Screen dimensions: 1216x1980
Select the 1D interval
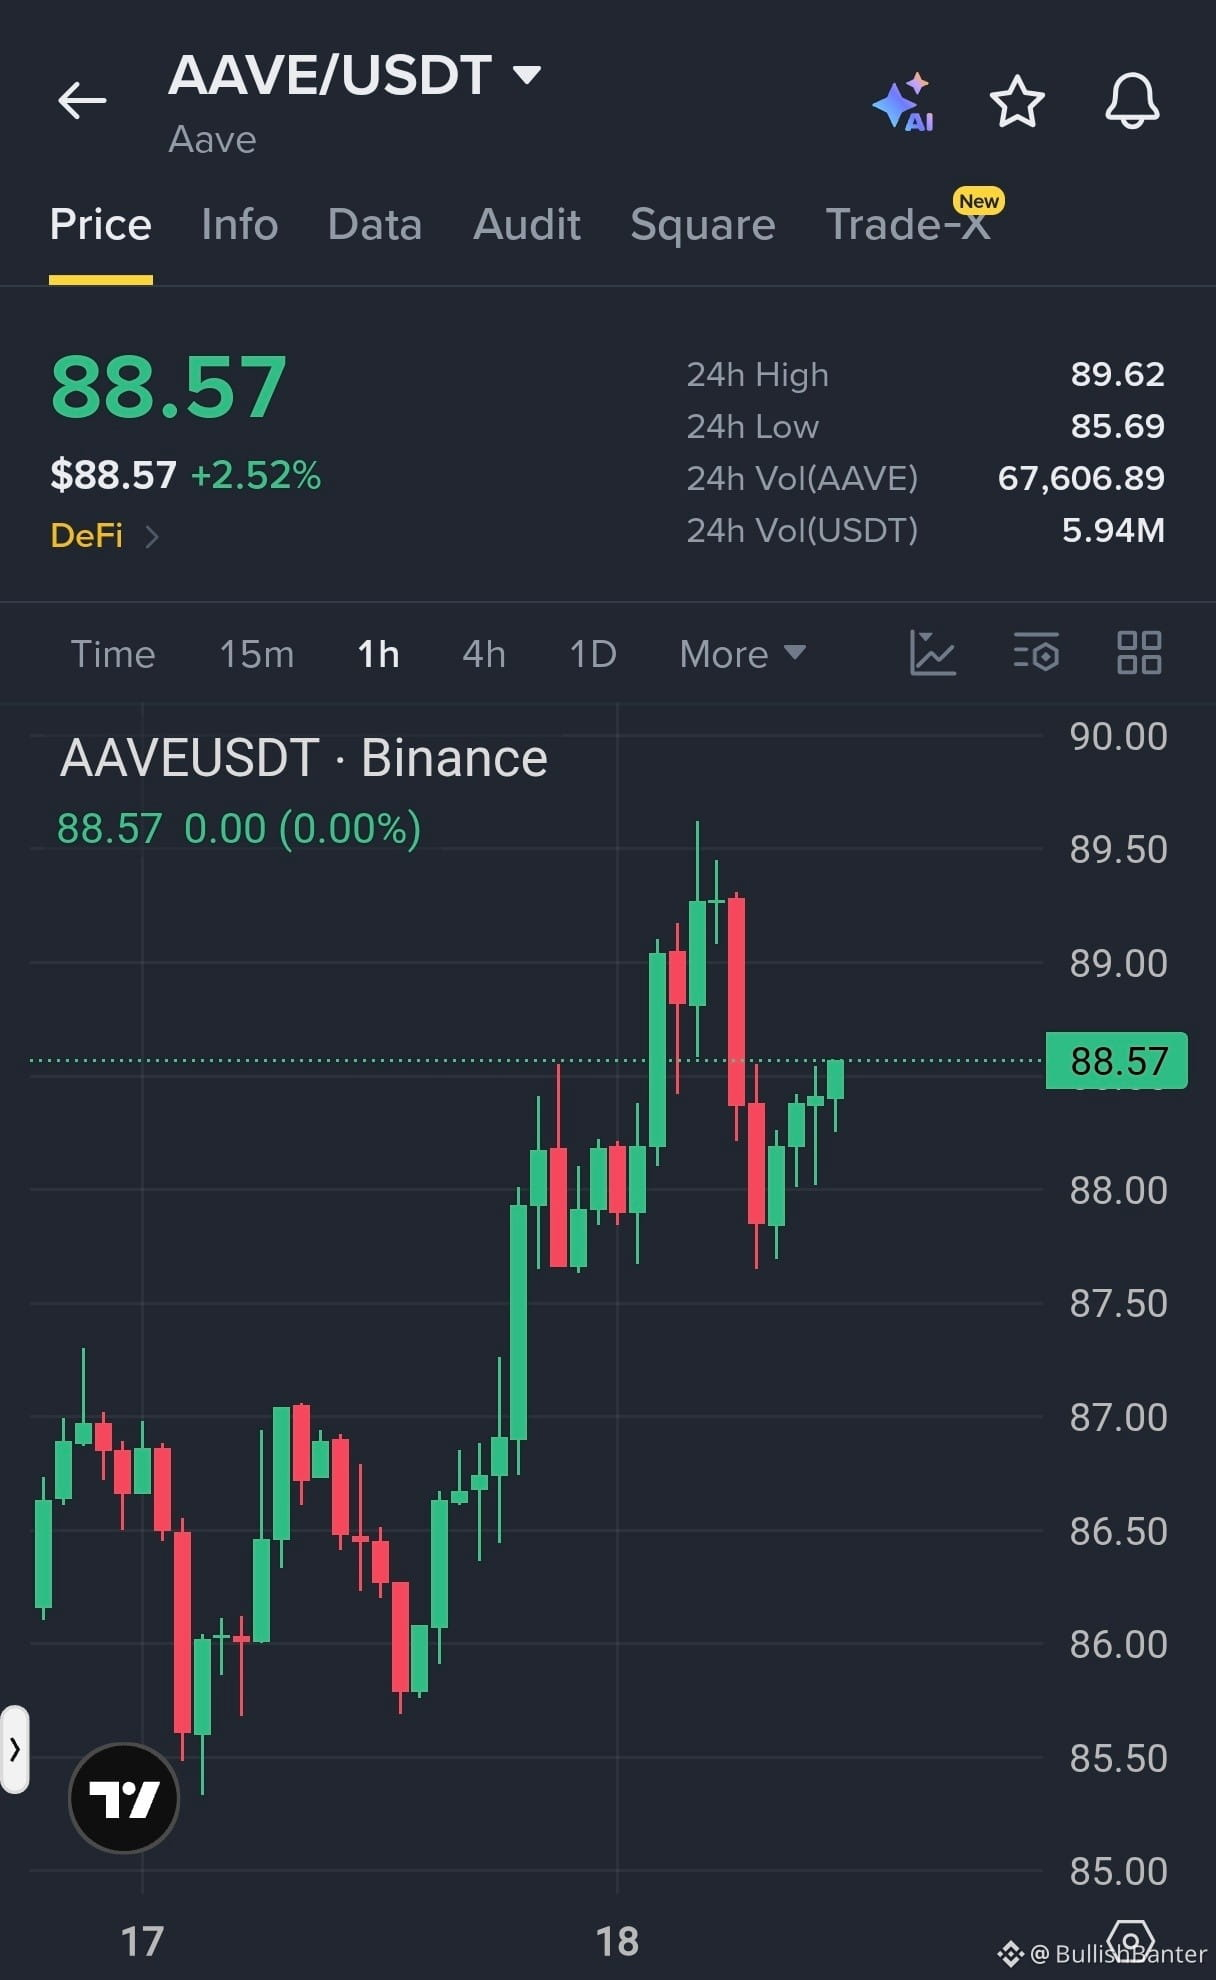[593, 654]
